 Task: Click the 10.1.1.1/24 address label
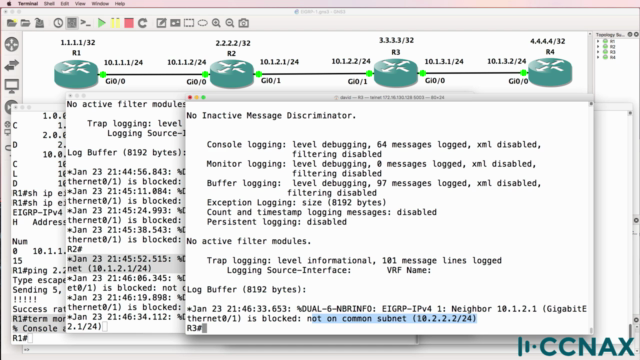click(123, 62)
